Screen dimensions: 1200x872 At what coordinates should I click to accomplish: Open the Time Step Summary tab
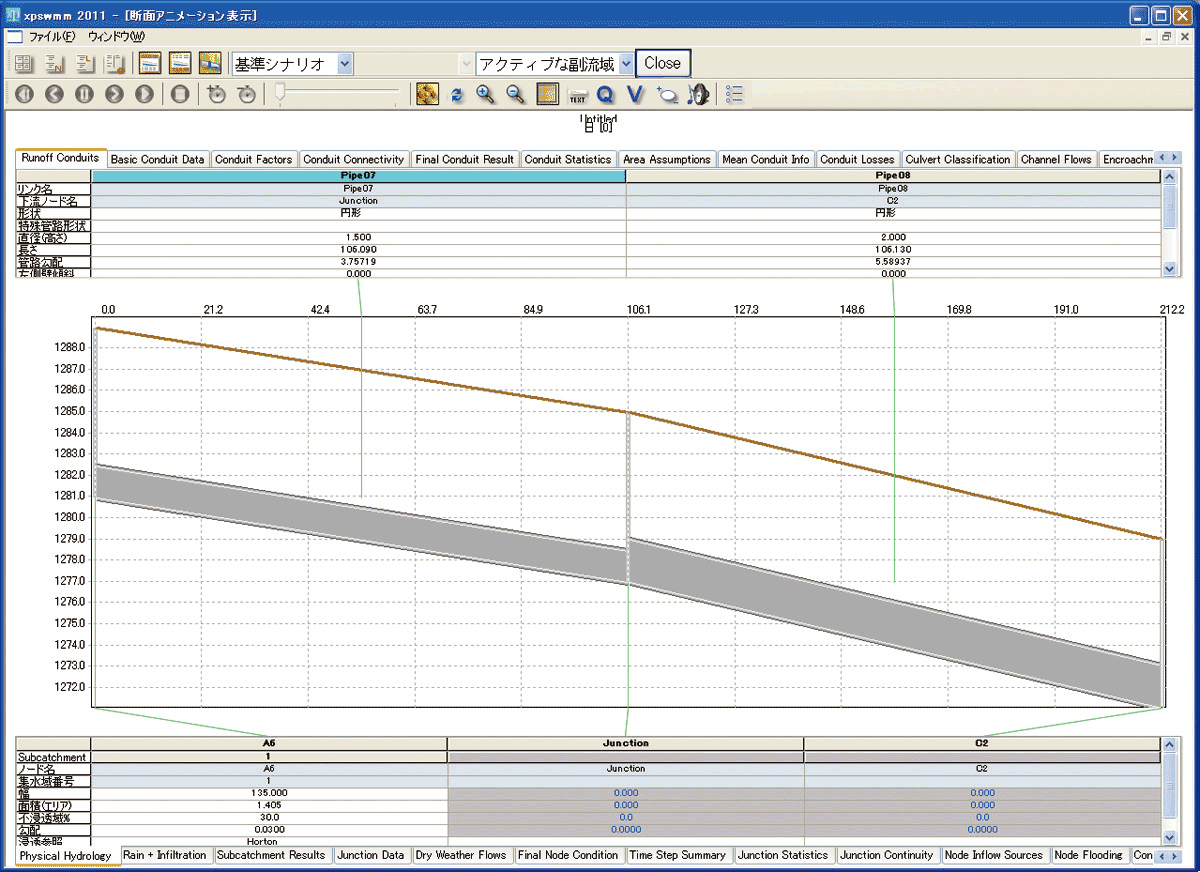point(678,855)
